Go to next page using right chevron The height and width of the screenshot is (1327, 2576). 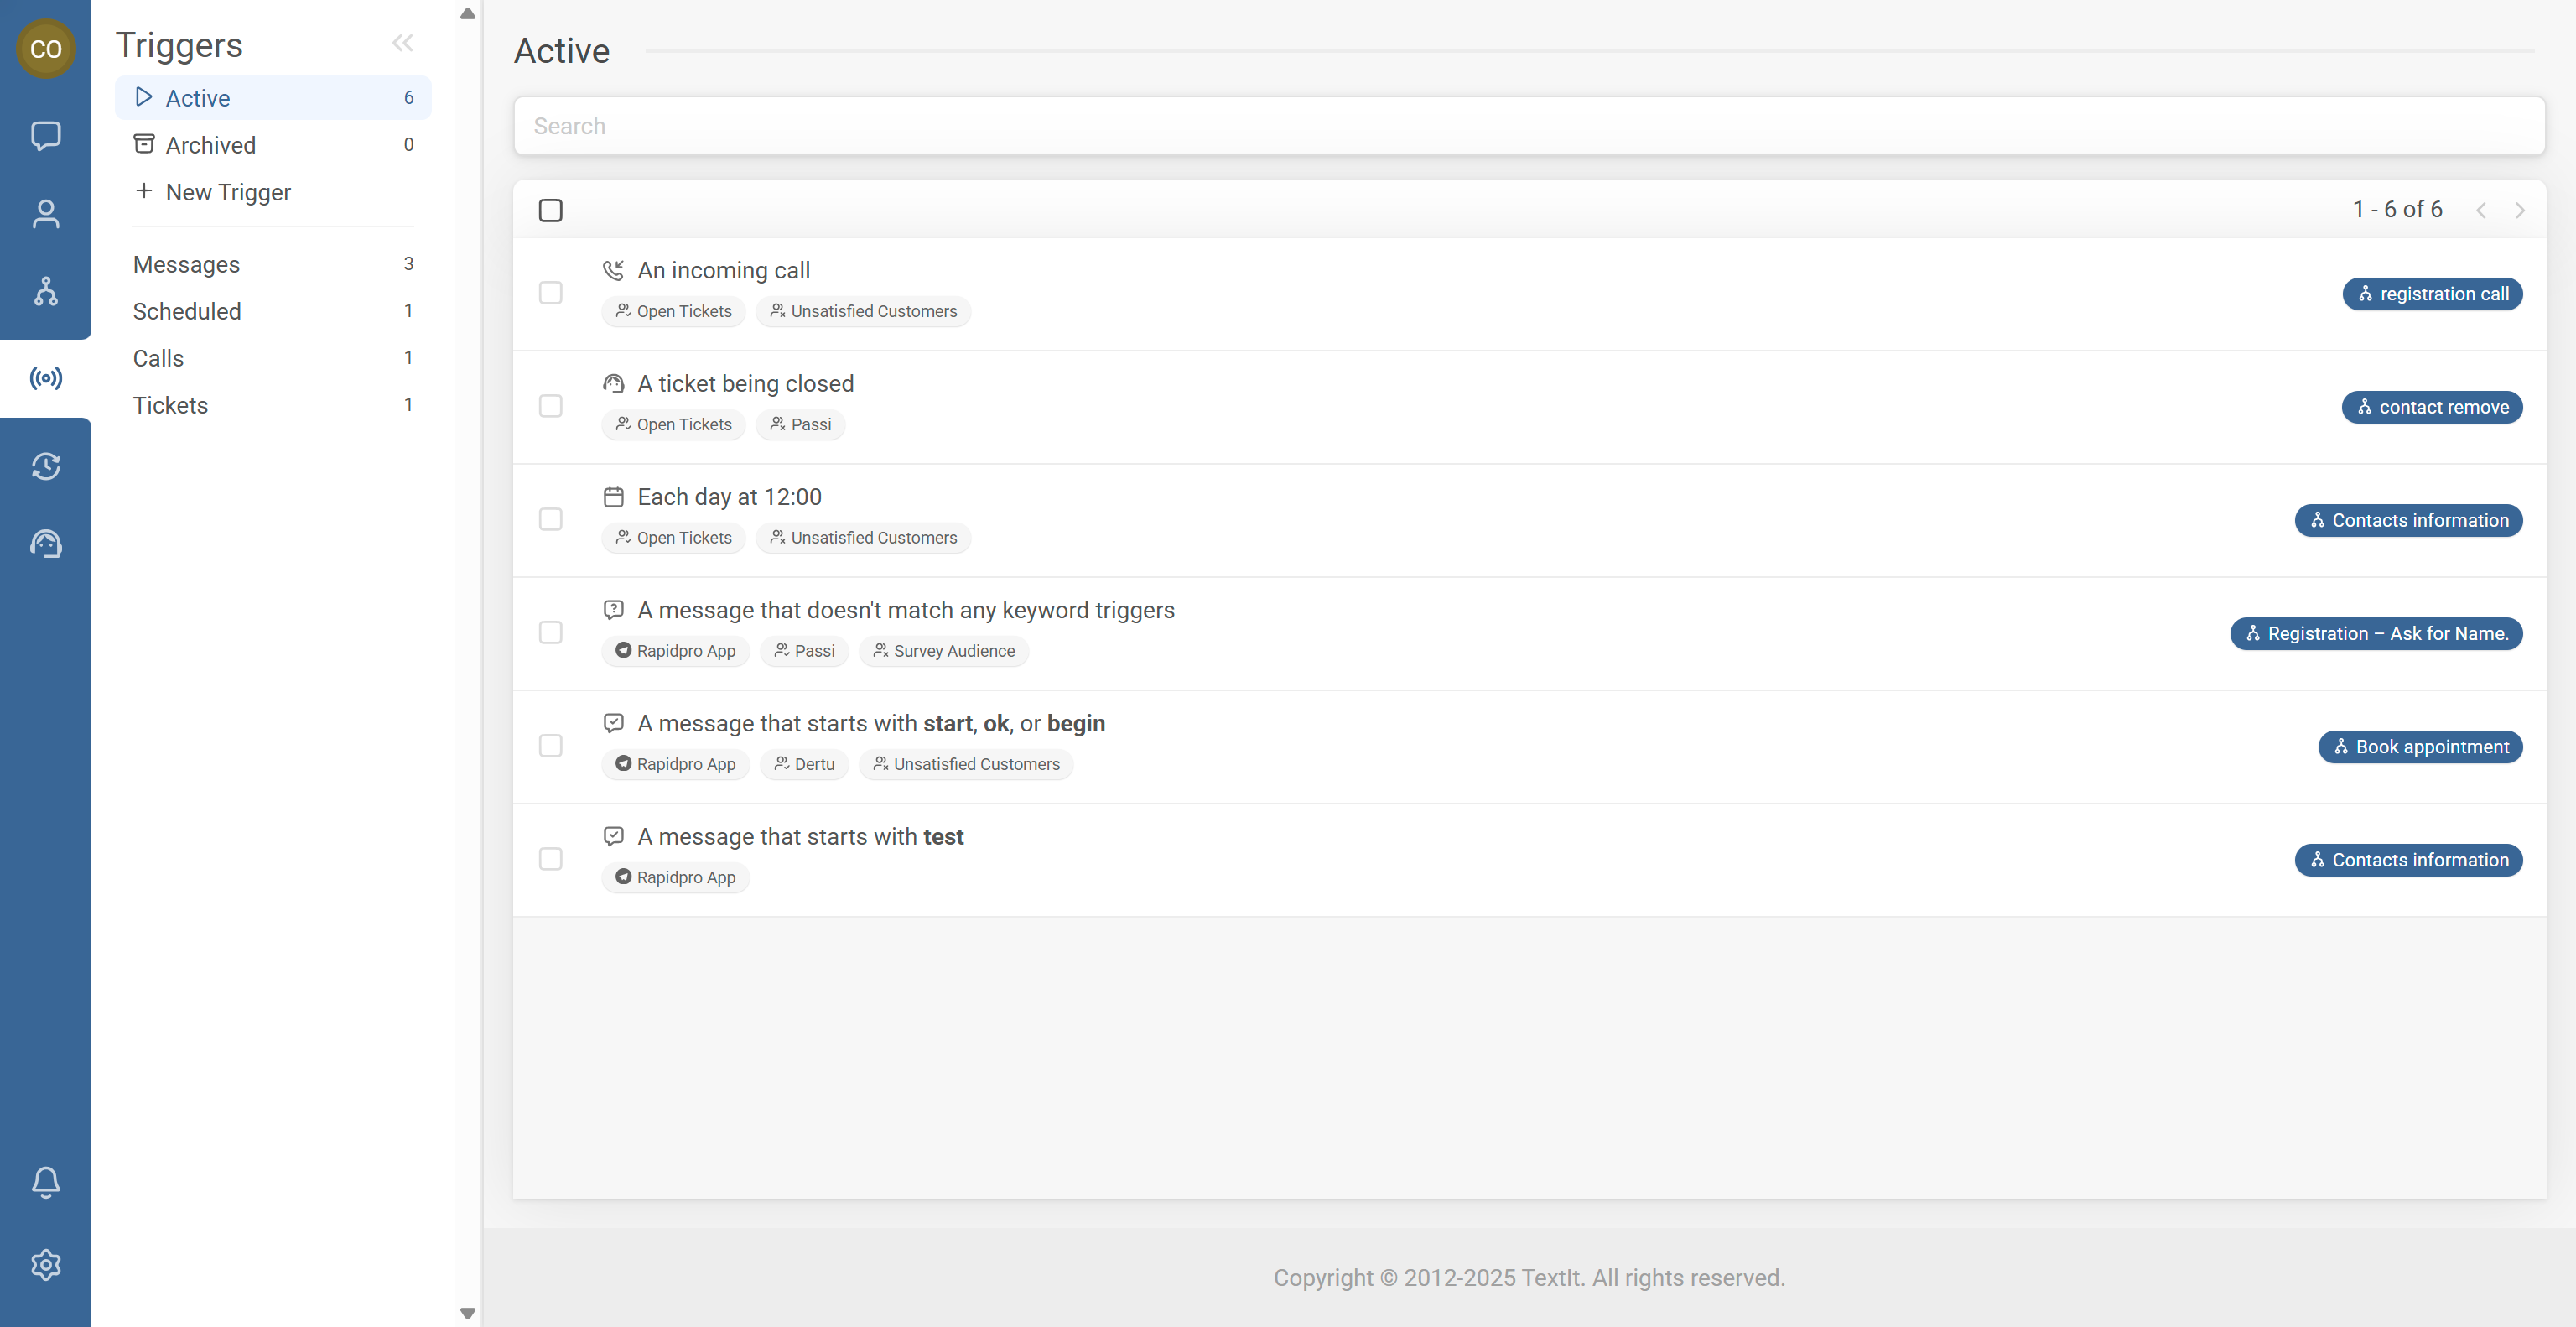[2519, 210]
